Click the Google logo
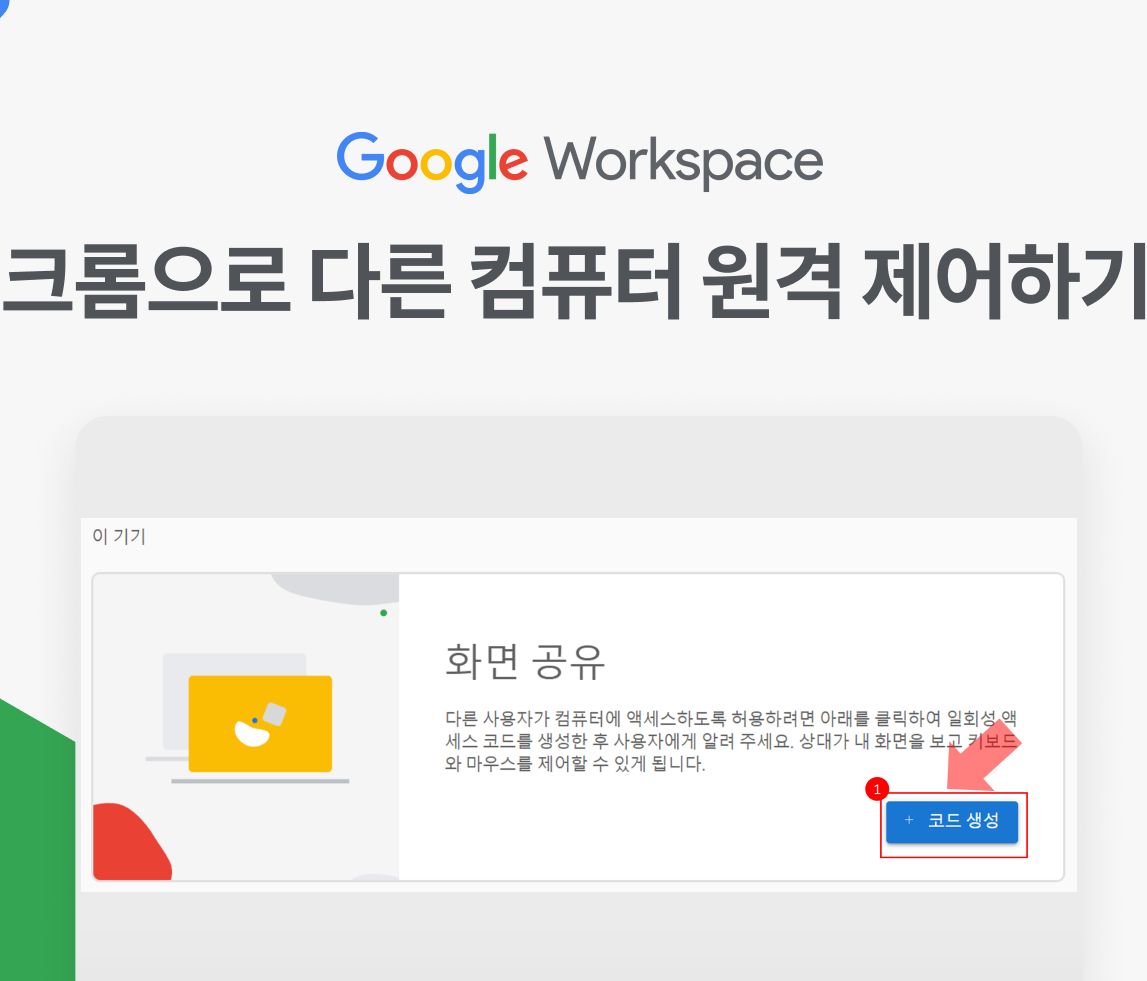 (x=432, y=160)
